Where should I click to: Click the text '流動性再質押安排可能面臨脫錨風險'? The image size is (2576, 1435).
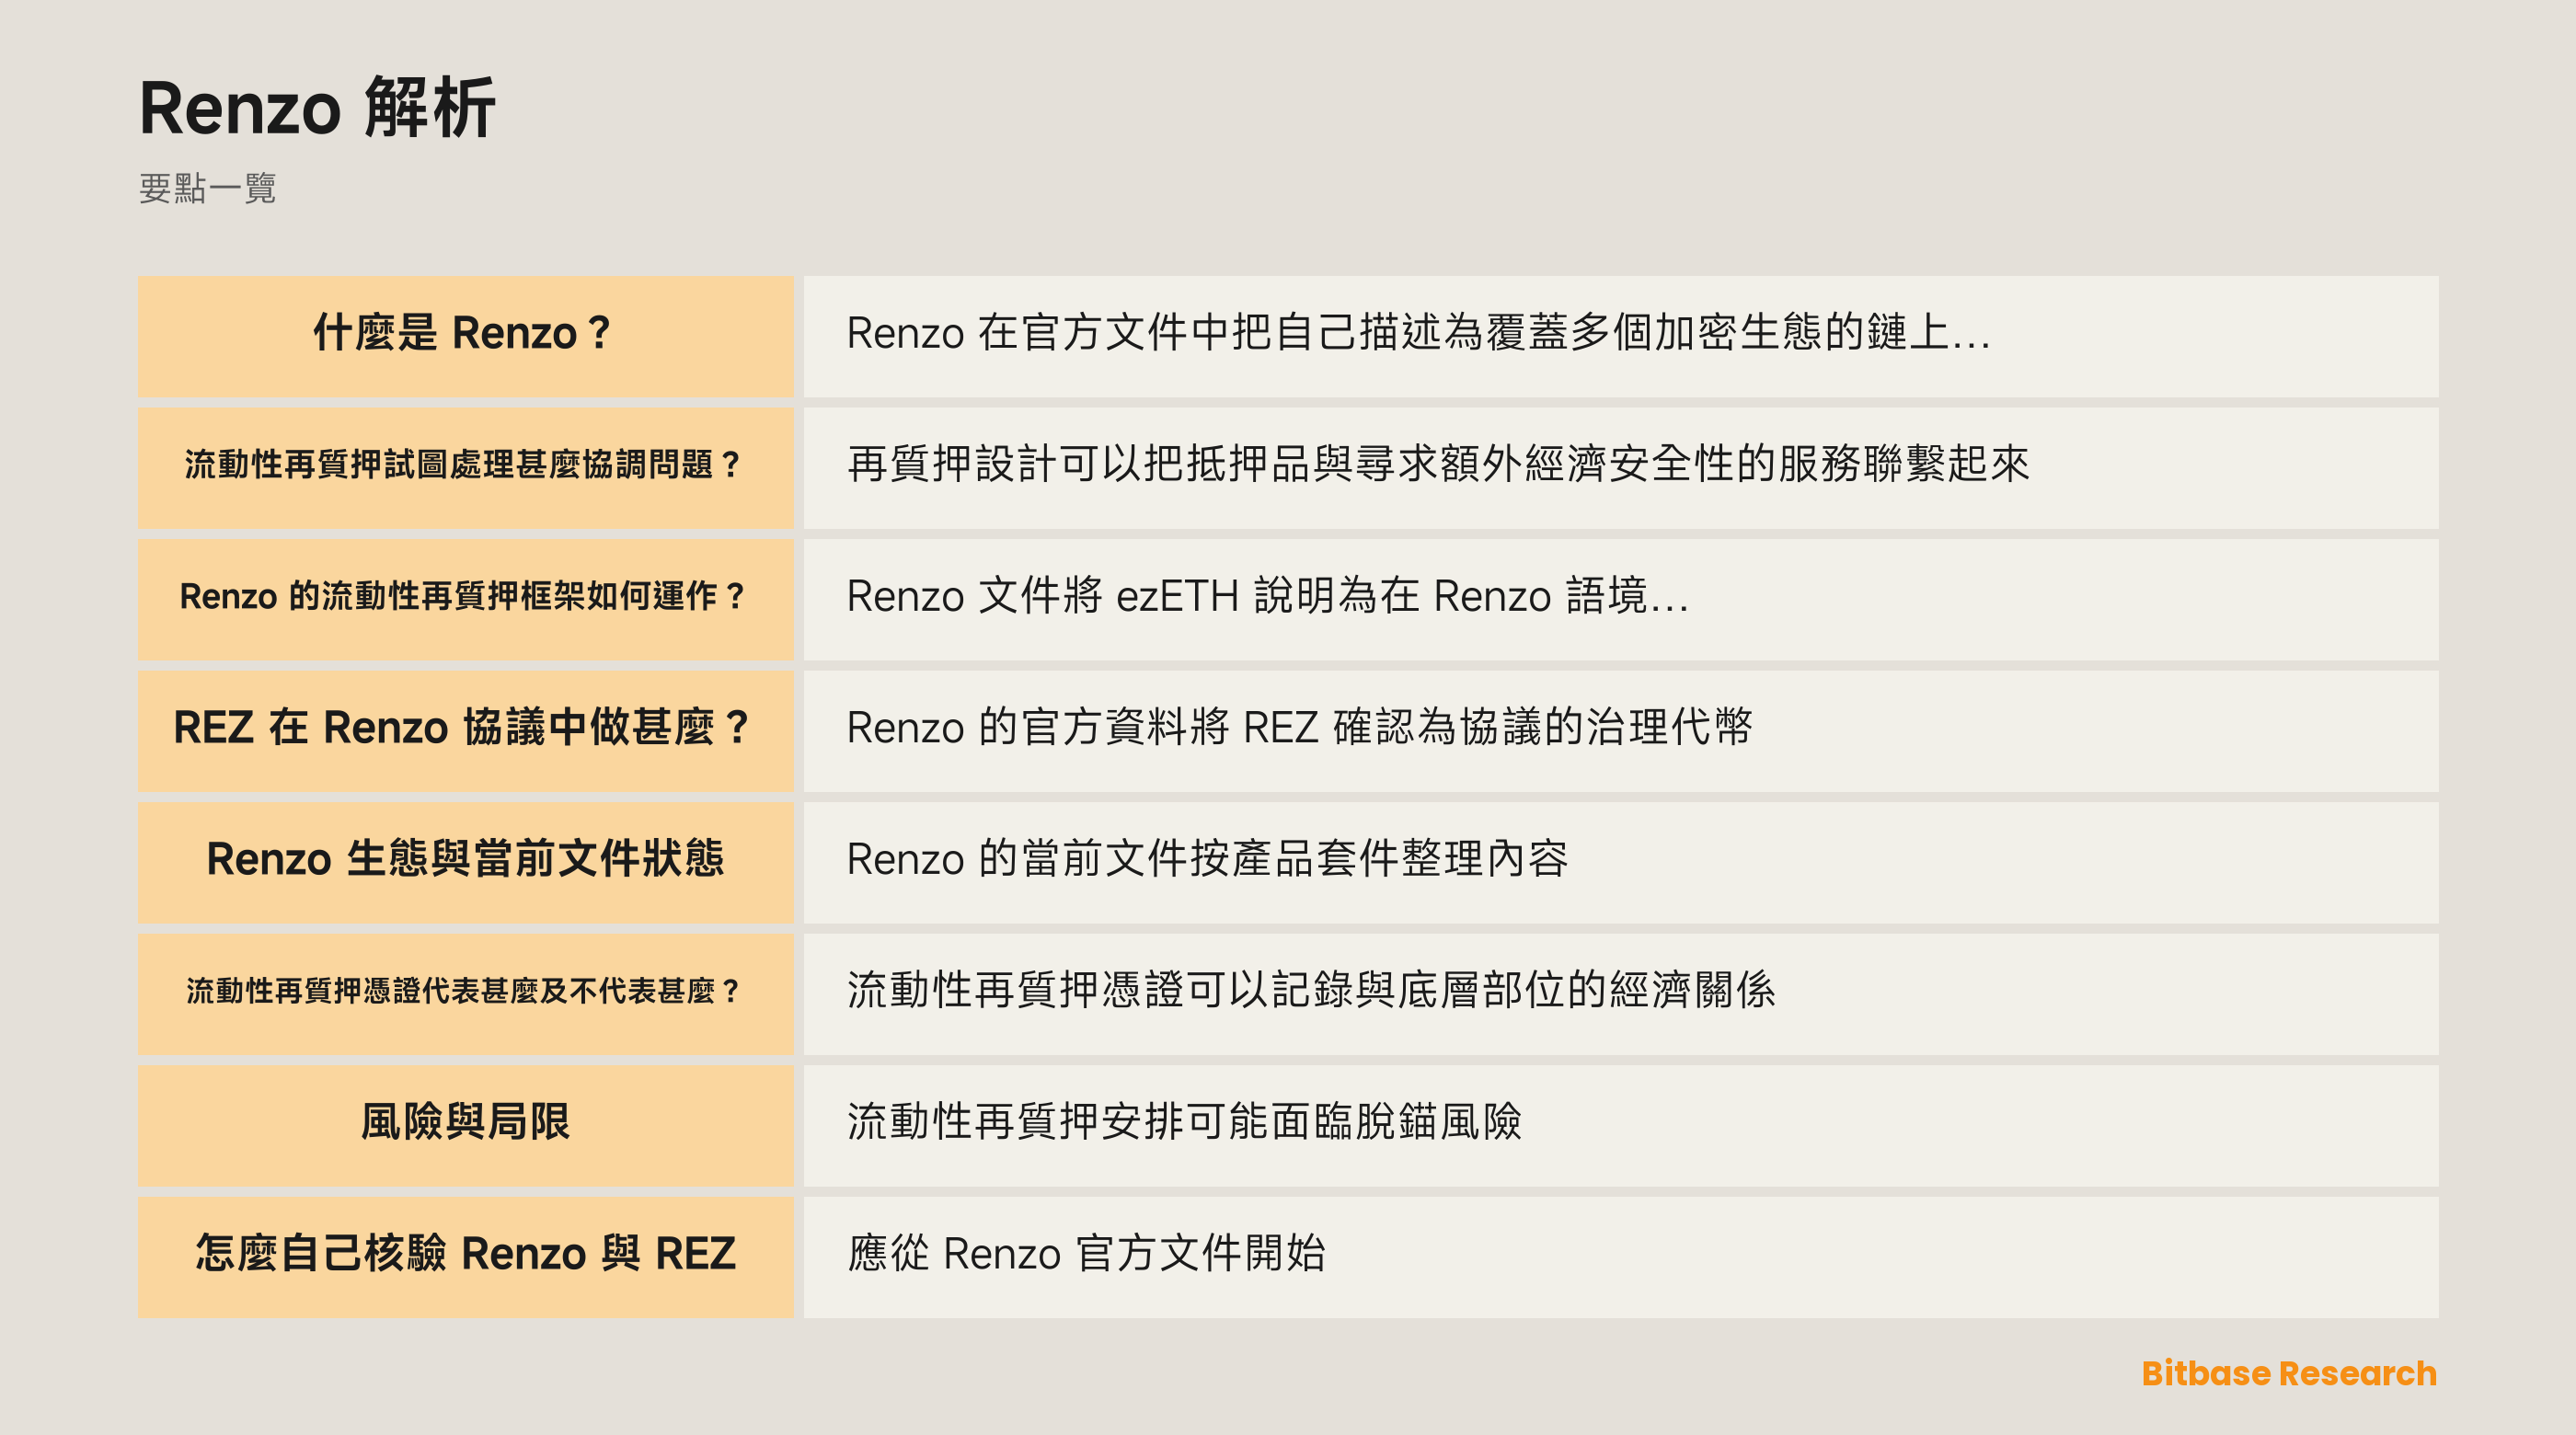1184,1122
